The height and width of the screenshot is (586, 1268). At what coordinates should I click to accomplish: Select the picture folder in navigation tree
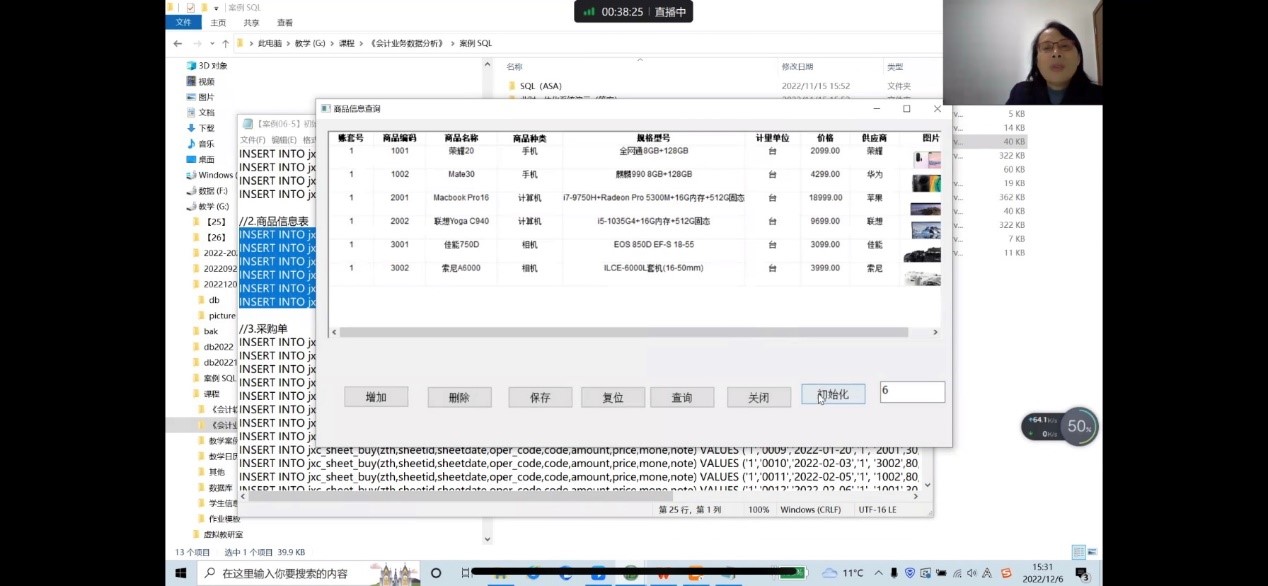pyautogui.click(x=222, y=315)
